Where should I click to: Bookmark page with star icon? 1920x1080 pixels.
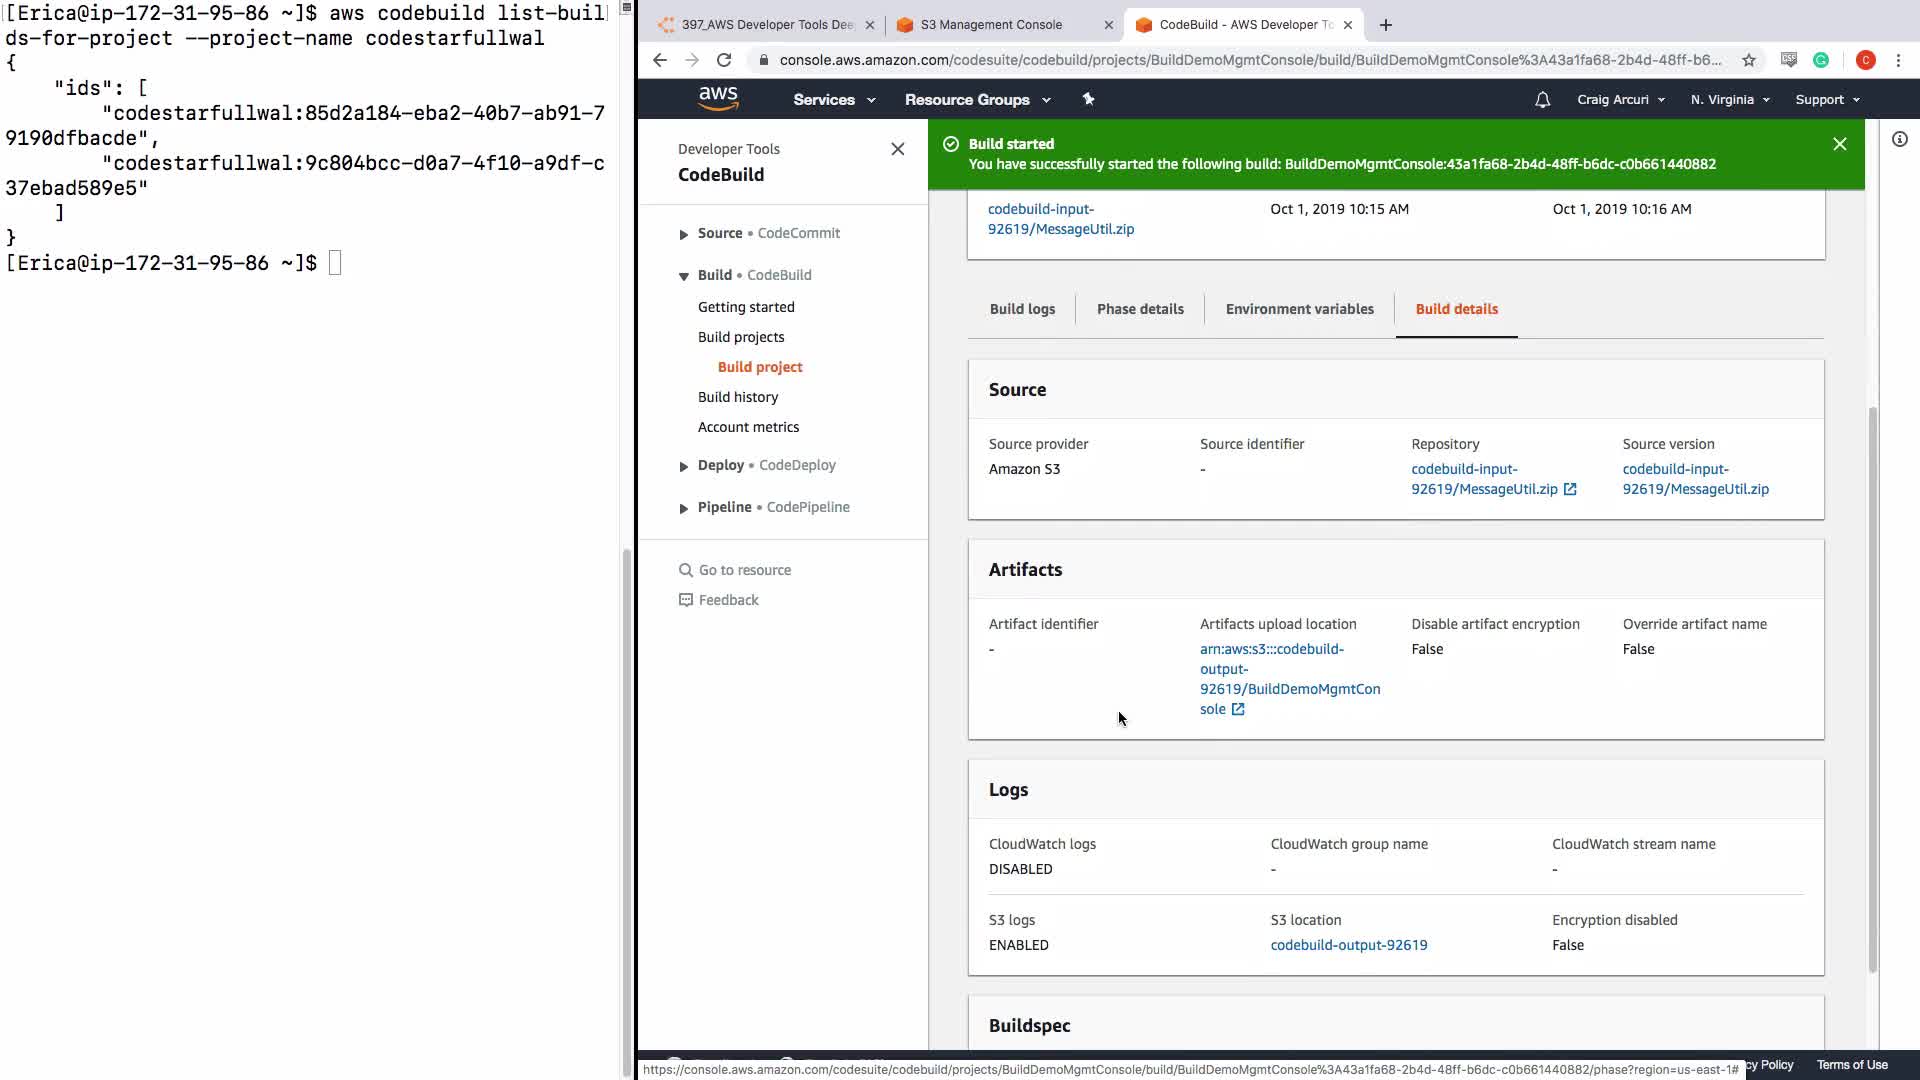[x=1748, y=60]
